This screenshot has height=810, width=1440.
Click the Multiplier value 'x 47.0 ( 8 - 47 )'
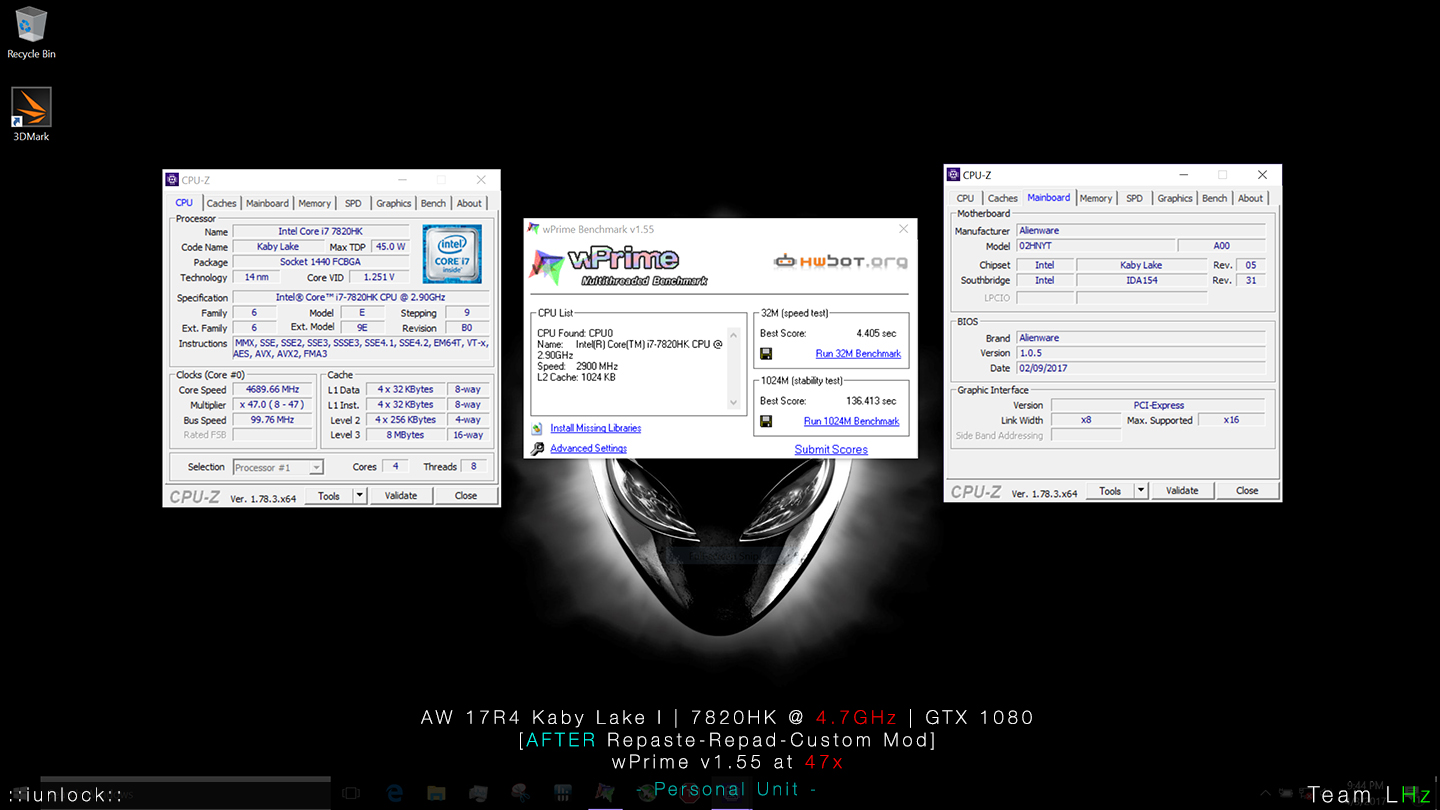click(x=272, y=405)
